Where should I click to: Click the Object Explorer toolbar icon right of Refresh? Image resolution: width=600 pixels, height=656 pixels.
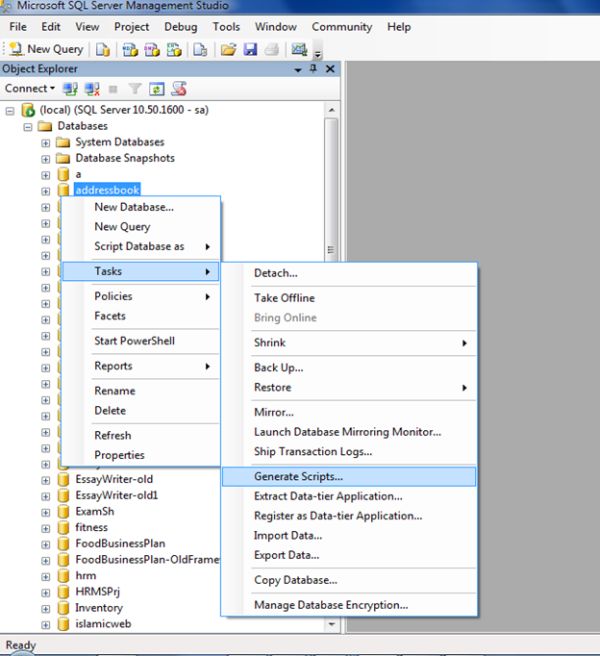pos(179,89)
